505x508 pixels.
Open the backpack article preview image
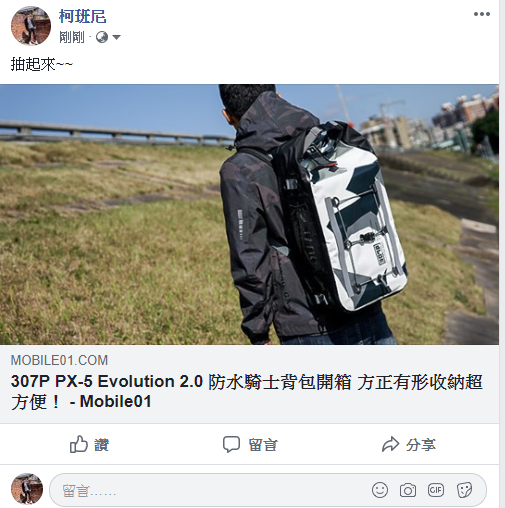[x=249, y=214]
